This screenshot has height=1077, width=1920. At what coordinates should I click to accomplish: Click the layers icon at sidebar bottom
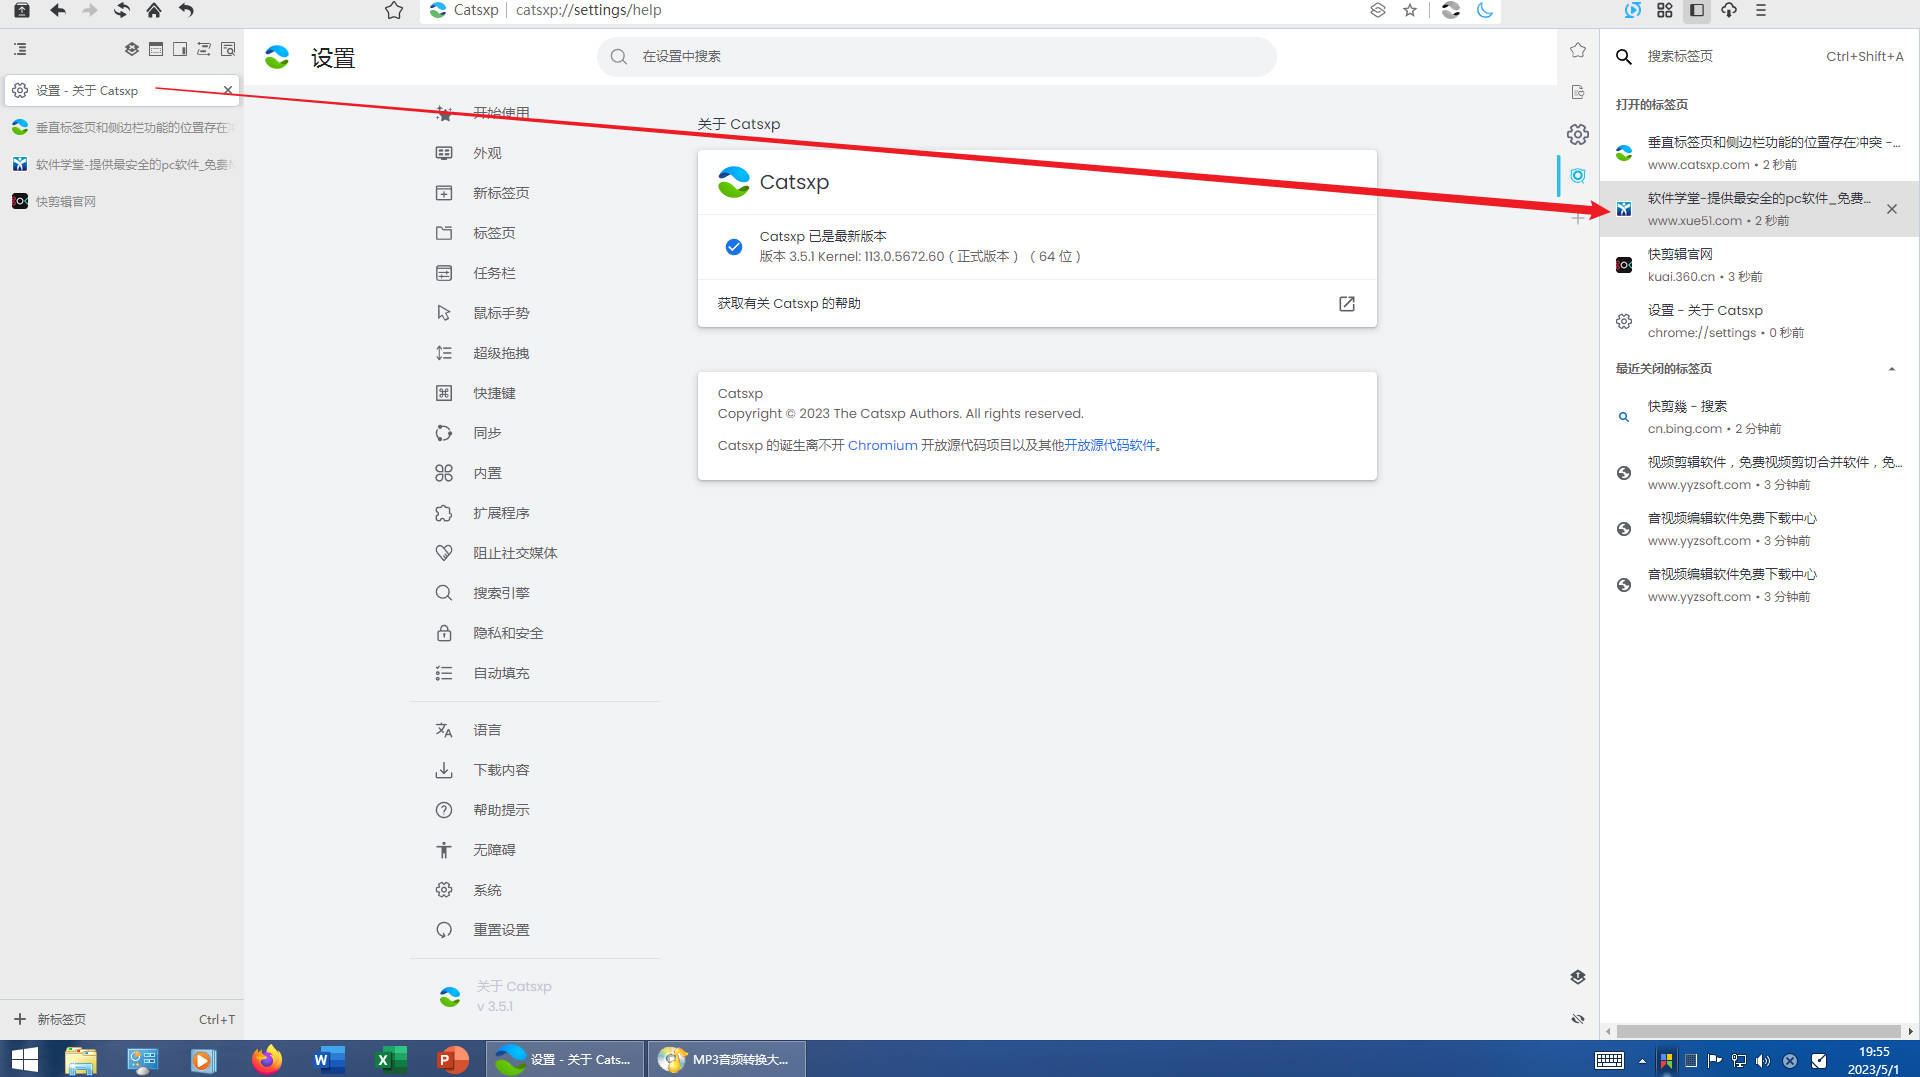(x=1578, y=977)
